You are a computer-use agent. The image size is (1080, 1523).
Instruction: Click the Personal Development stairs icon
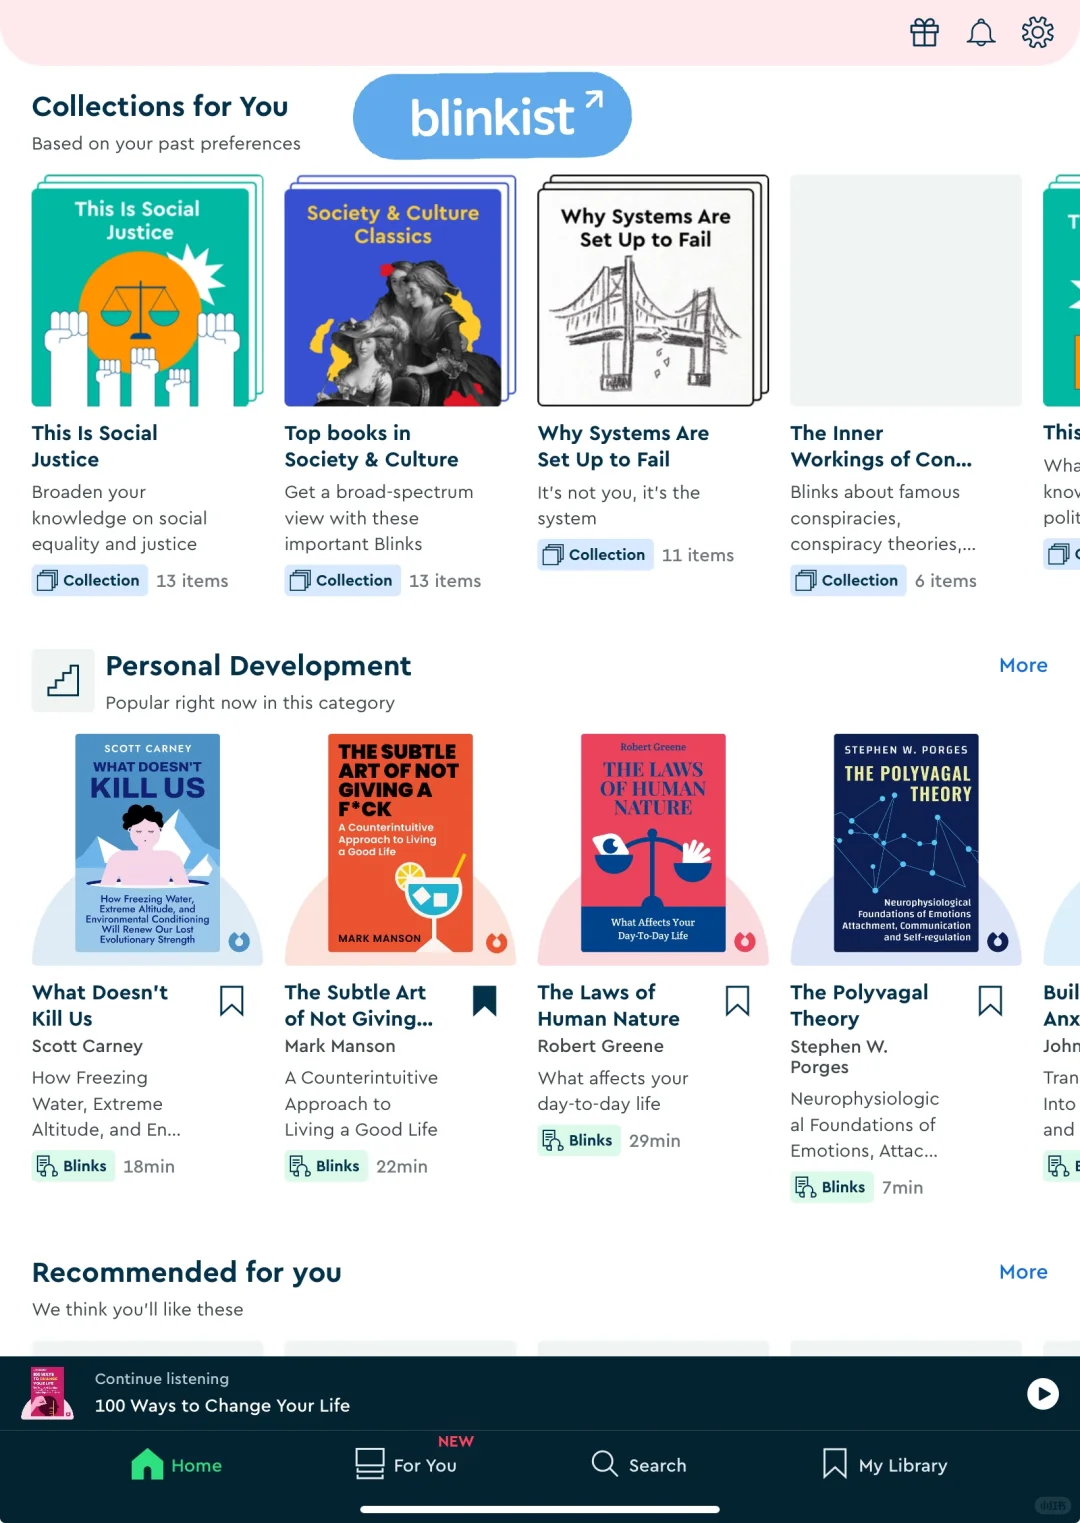point(63,681)
